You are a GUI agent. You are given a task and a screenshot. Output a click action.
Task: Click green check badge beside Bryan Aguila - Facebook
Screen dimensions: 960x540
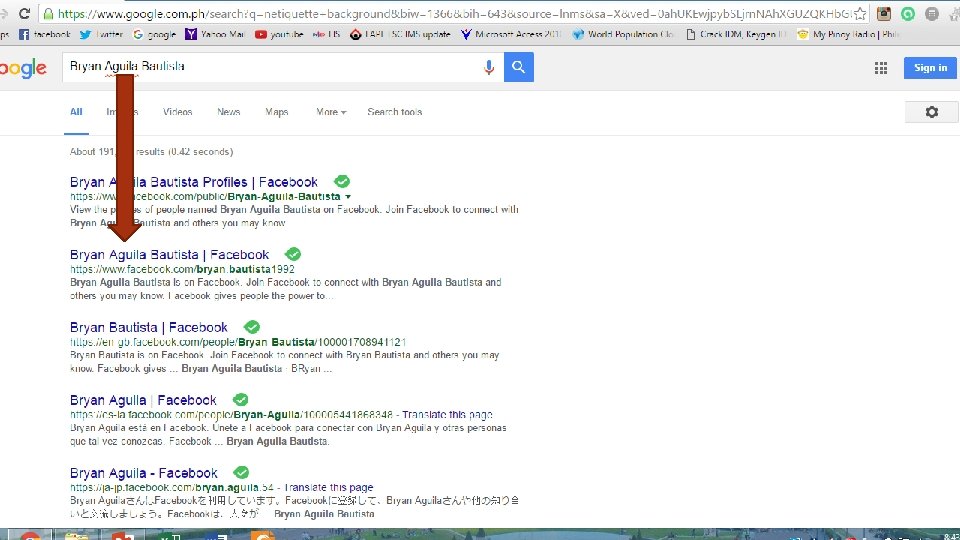point(241,473)
